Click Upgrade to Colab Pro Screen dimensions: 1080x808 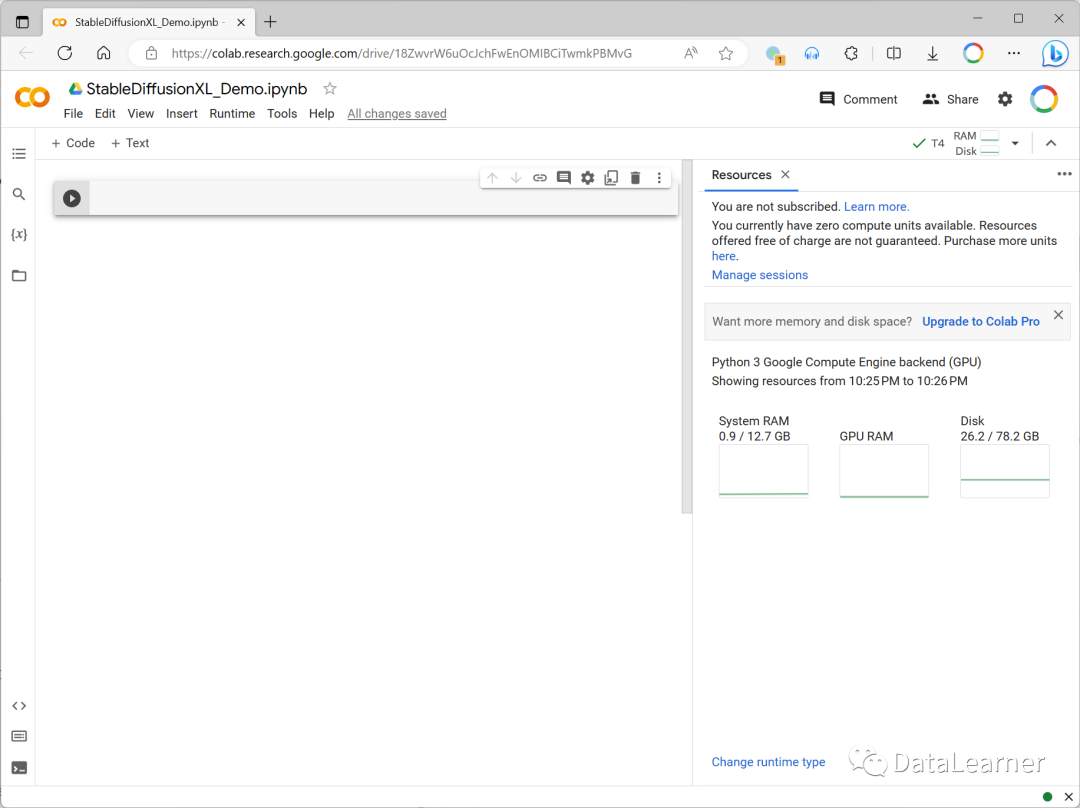click(x=981, y=322)
